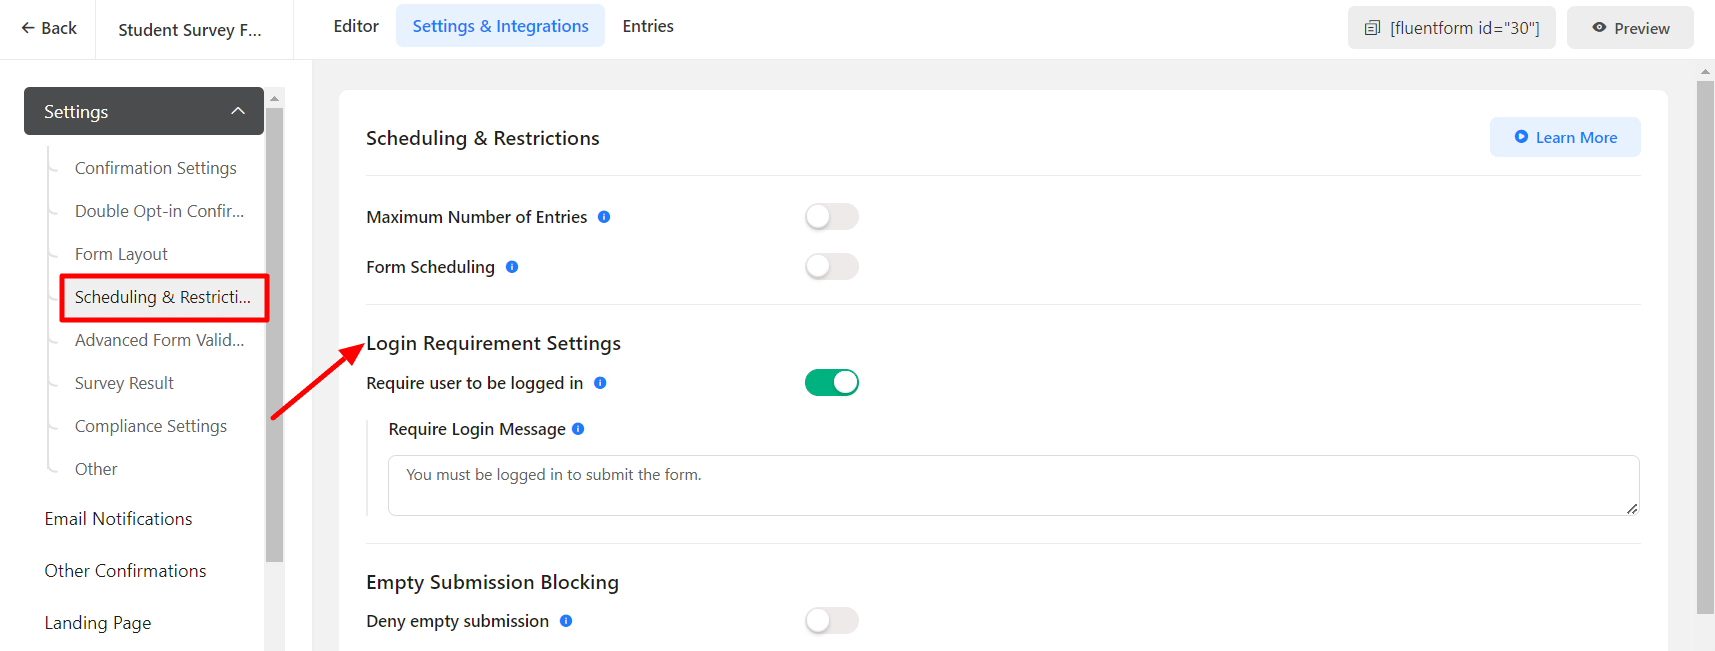Image resolution: width=1715 pixels, height=651 pixels.
Task: Disable Require user to be logged in
Action: pyautogui.click(x=831, y=383)
